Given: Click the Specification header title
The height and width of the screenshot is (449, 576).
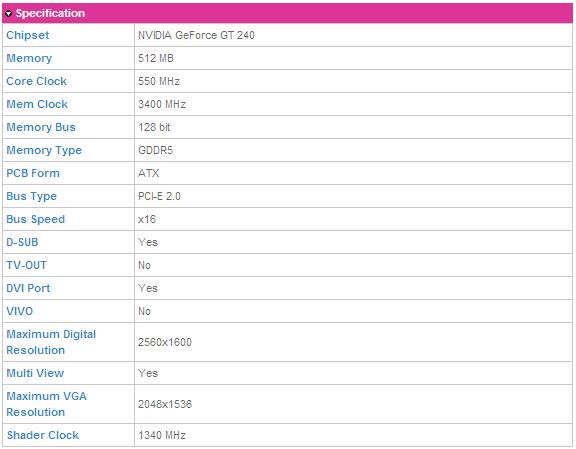Looking at the screenshot, I should point(50,13).
